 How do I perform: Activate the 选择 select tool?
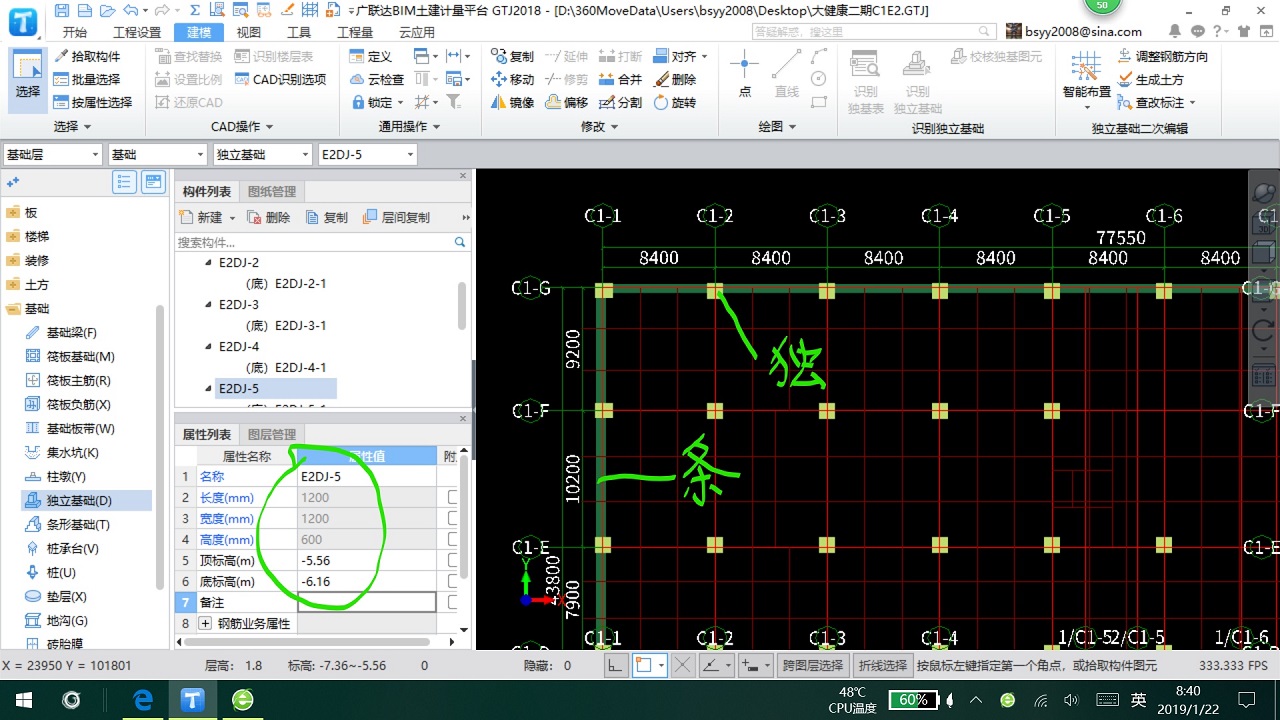28,79
